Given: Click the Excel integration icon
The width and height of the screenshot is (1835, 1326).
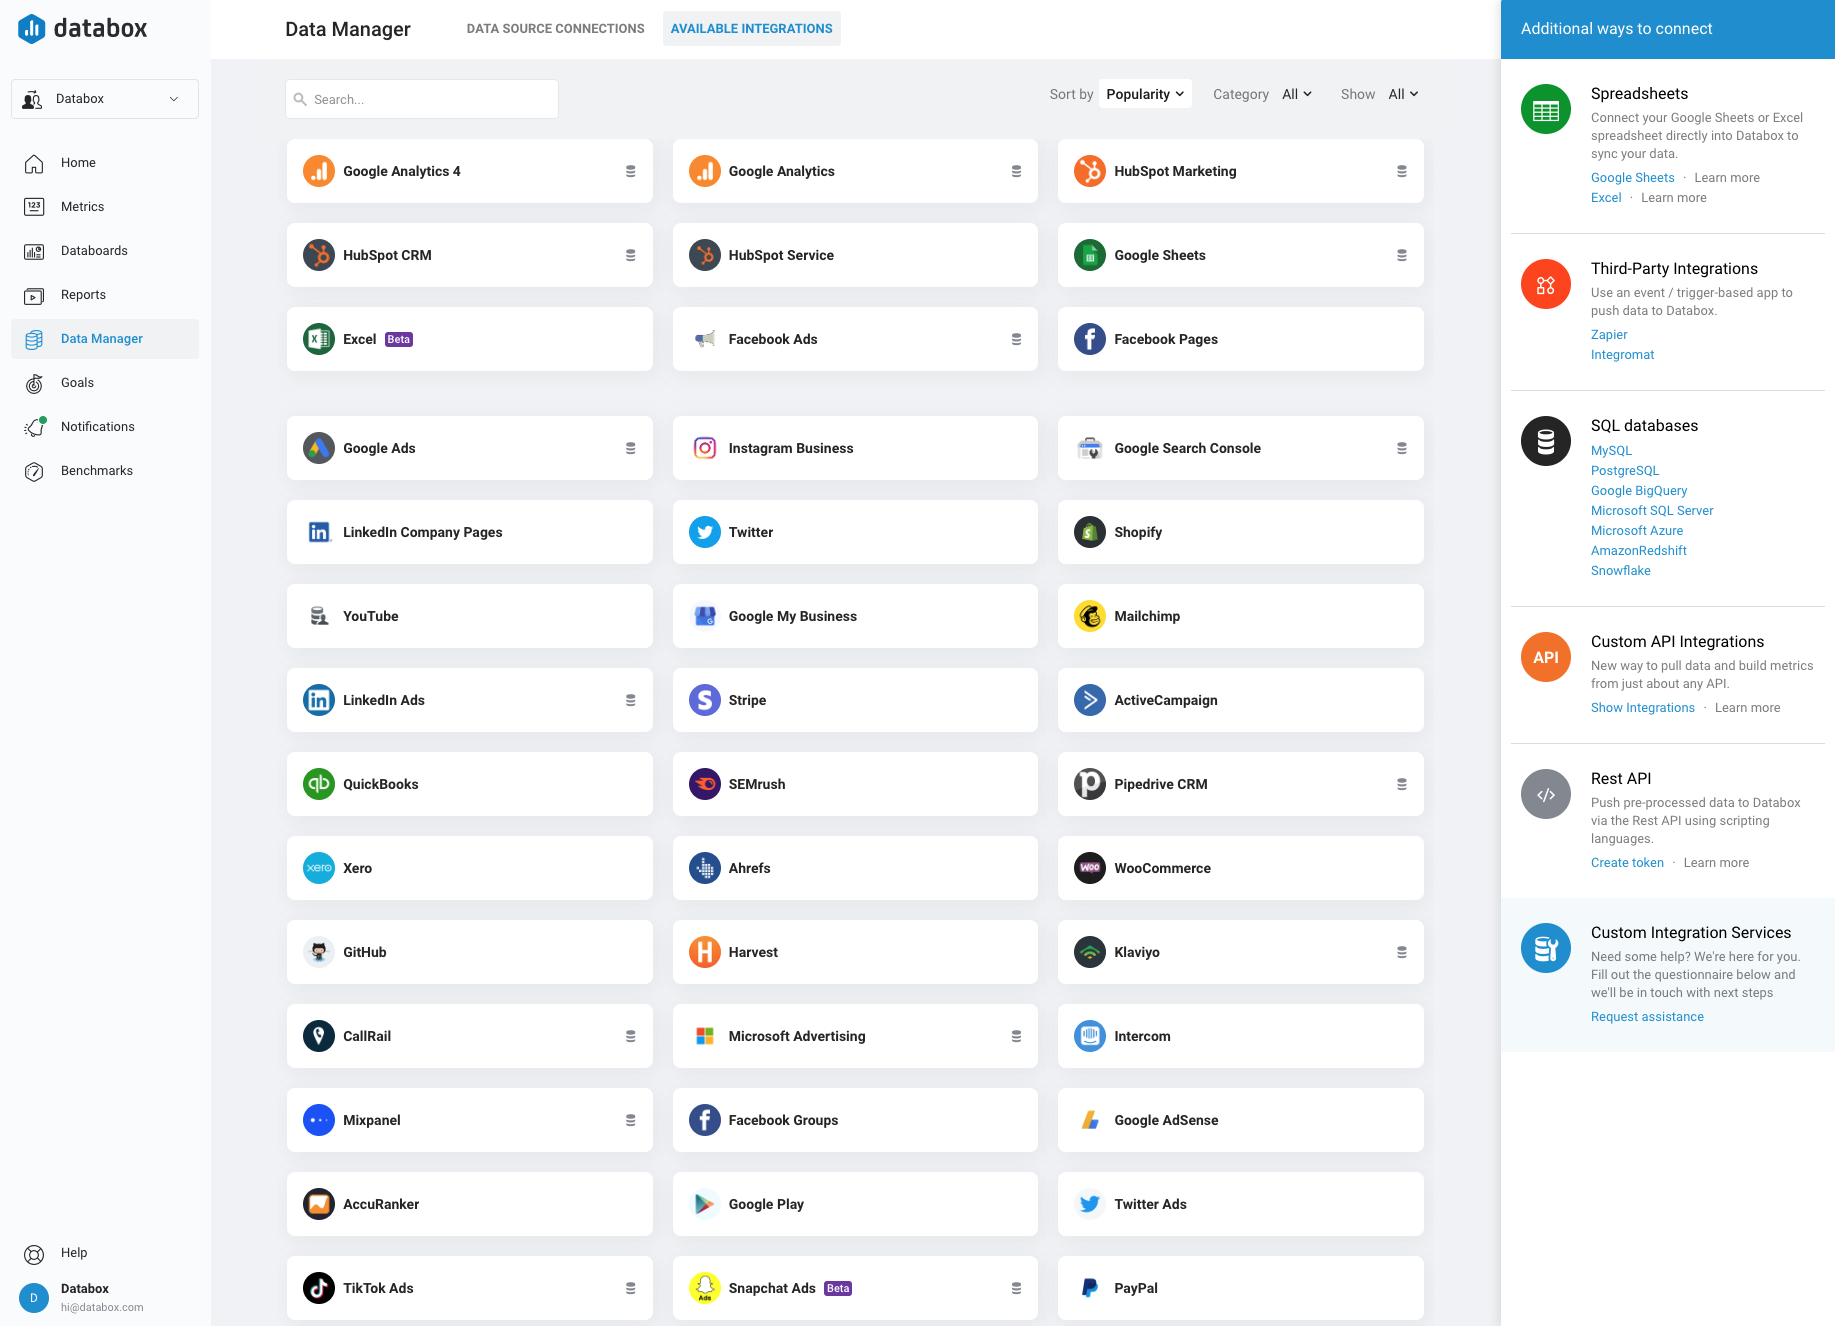Looking at the screenshot, I should (x=319, y=339).
